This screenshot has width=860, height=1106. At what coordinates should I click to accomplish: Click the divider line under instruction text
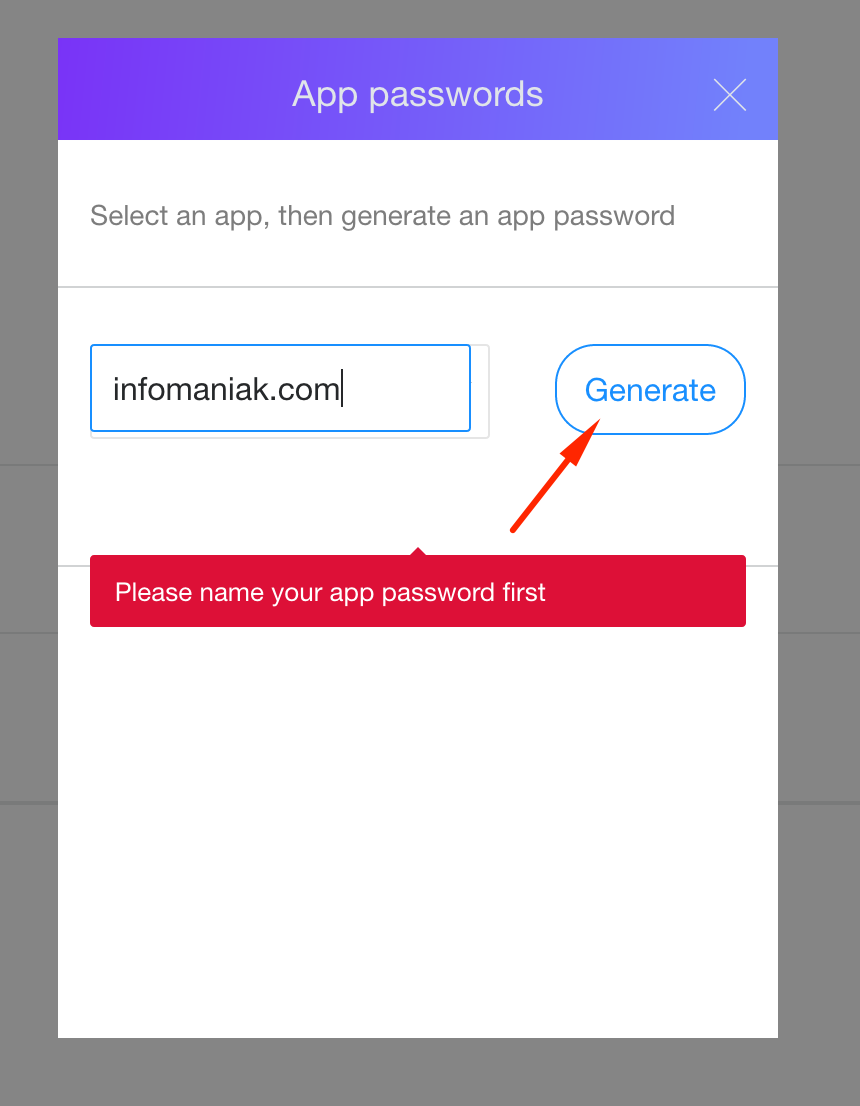coord(418,287)
